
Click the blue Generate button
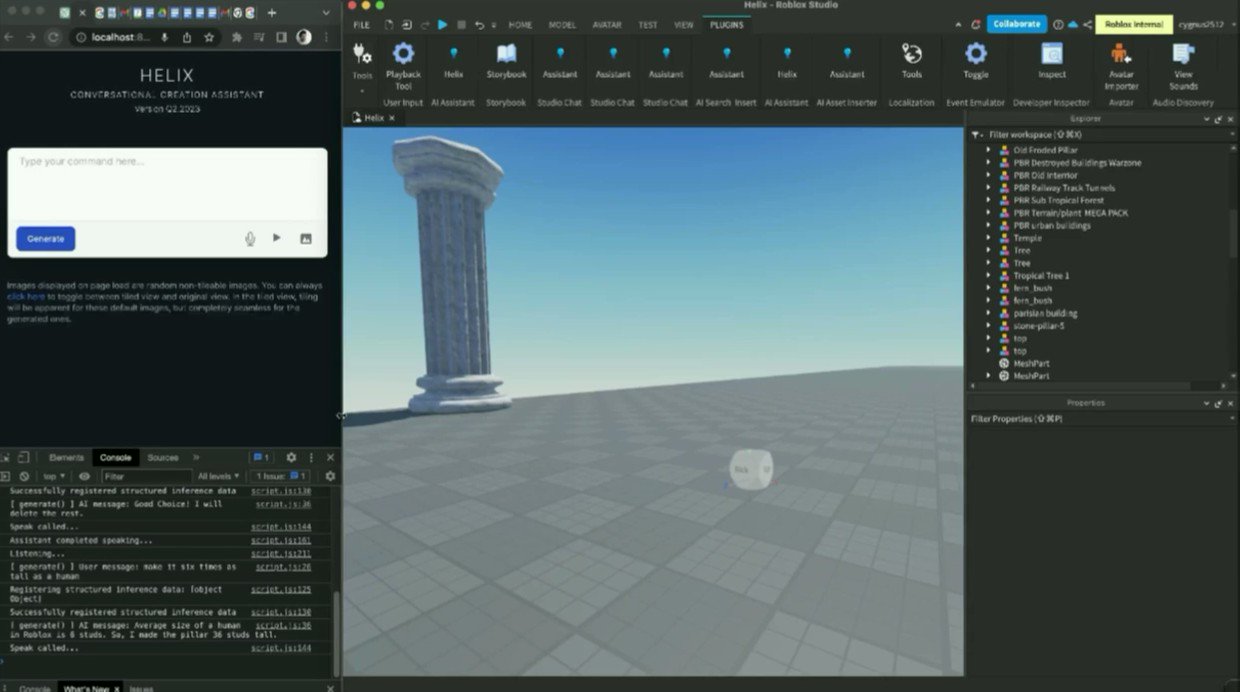[x=46, y=239]
